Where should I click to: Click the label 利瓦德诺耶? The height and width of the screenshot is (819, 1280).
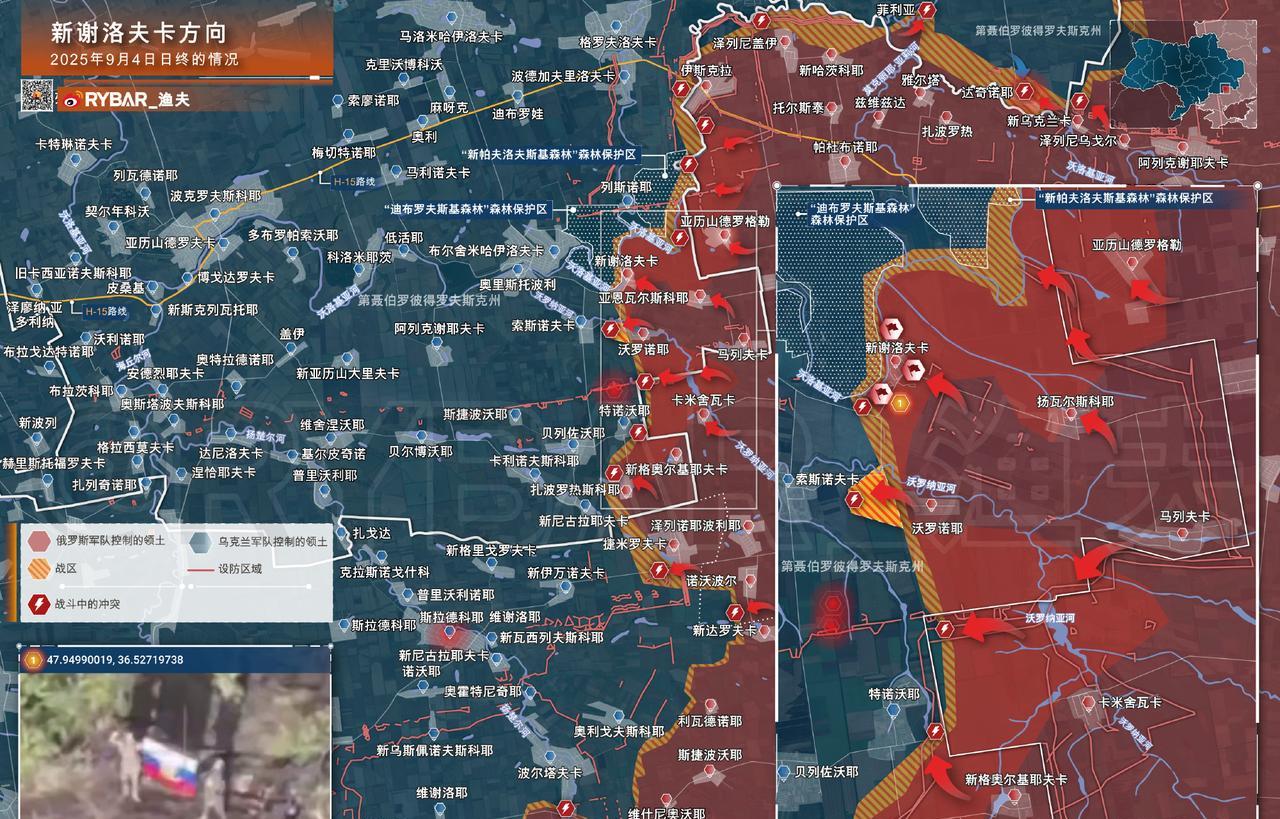click(711, 720)
